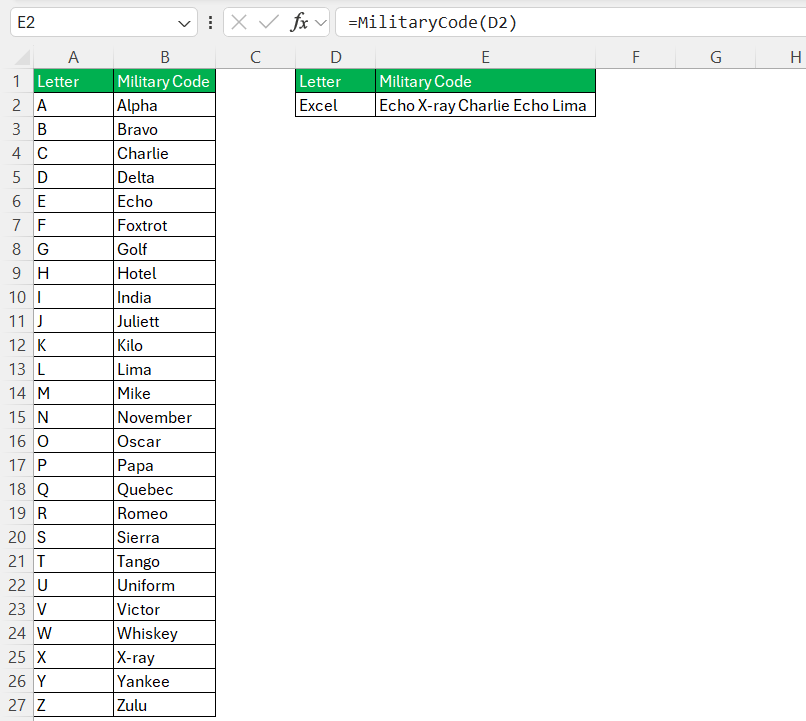Image resolution: width=806 pixels, height=721 pixels.
Task: Click the Select All corner triangle
Action: tap(23, 57)
